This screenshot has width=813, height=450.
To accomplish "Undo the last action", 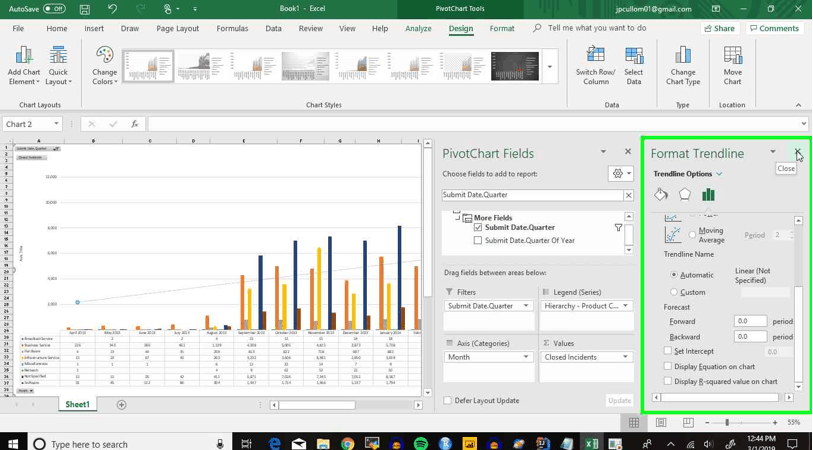I will (112, 9).
